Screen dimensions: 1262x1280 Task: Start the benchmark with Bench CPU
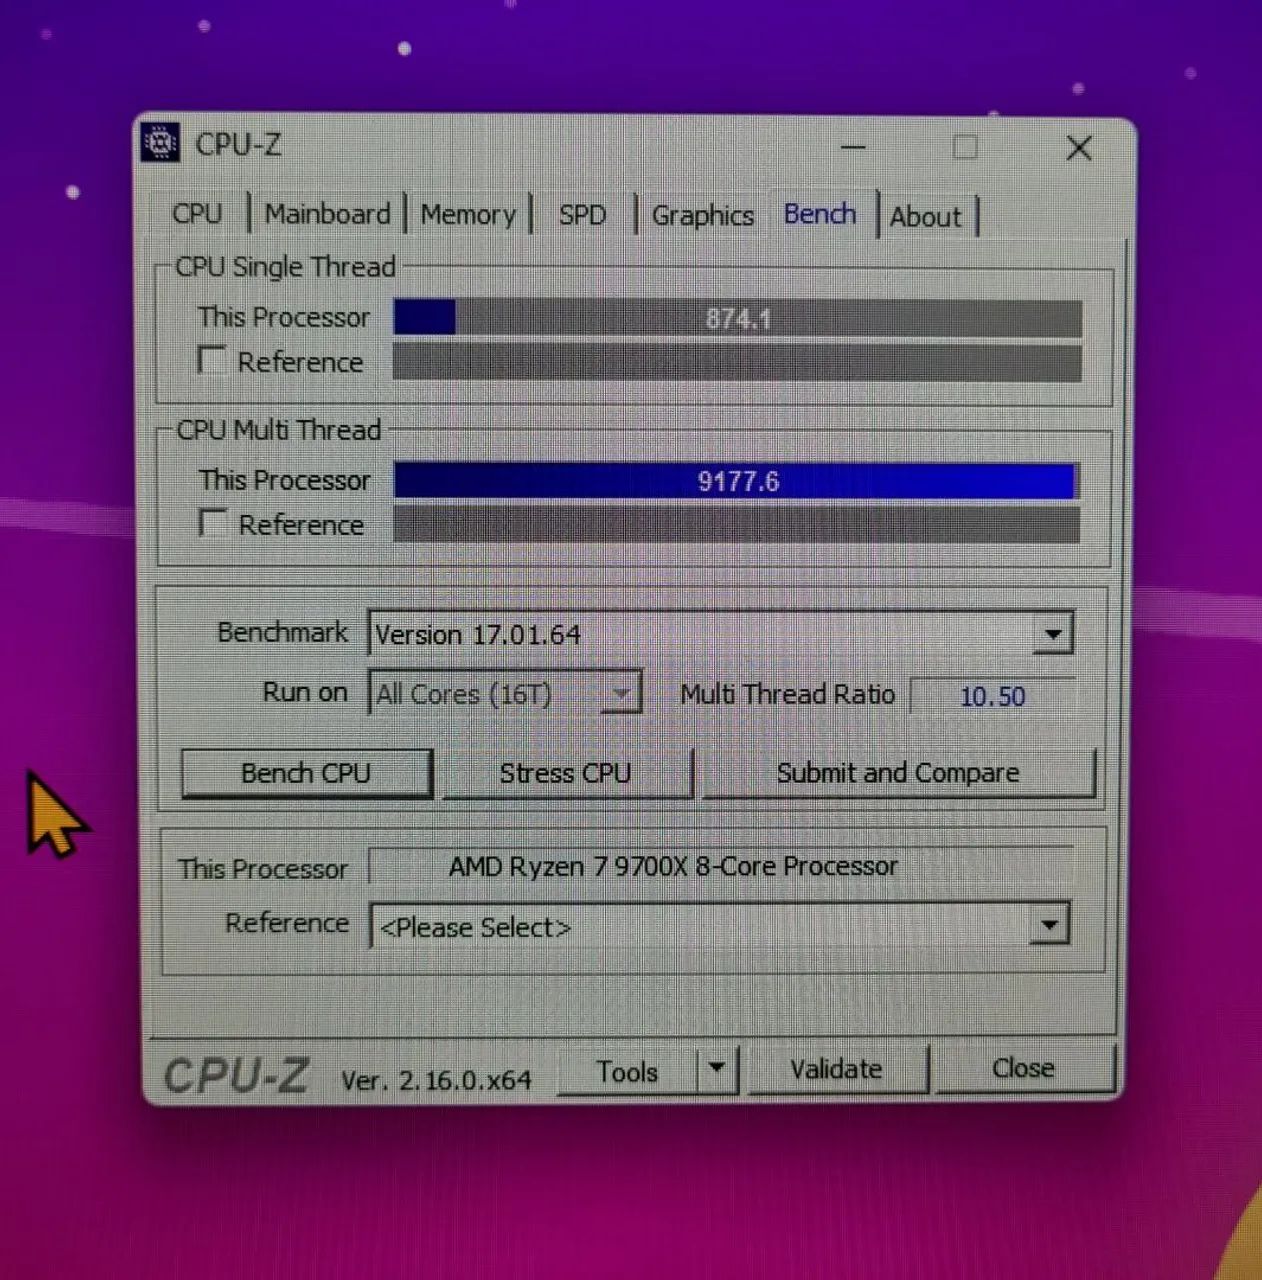[306, 773]
